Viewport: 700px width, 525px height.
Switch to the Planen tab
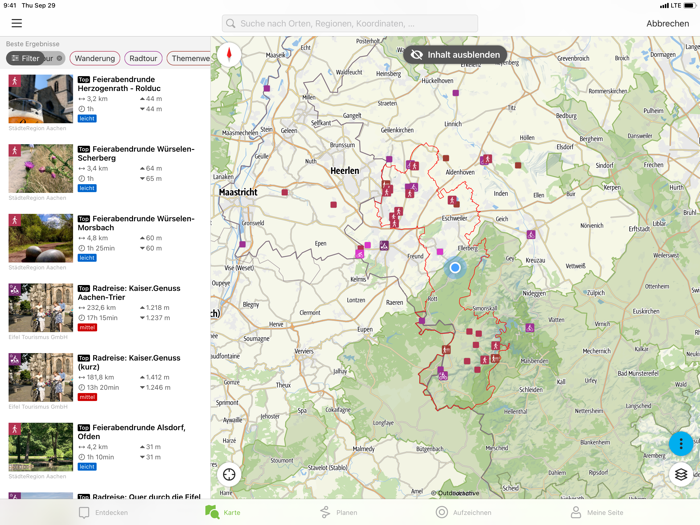pyautogui.click(x=338, y=512)
